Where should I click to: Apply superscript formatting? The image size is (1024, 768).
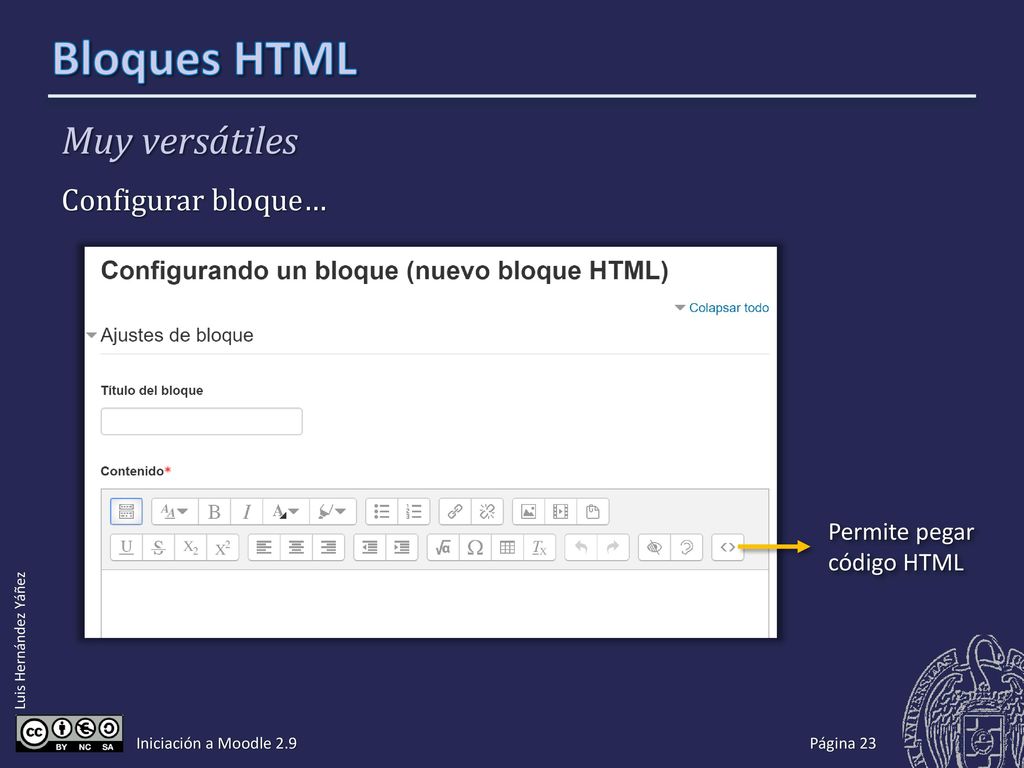pyautogui.click(x=222, y=547)
